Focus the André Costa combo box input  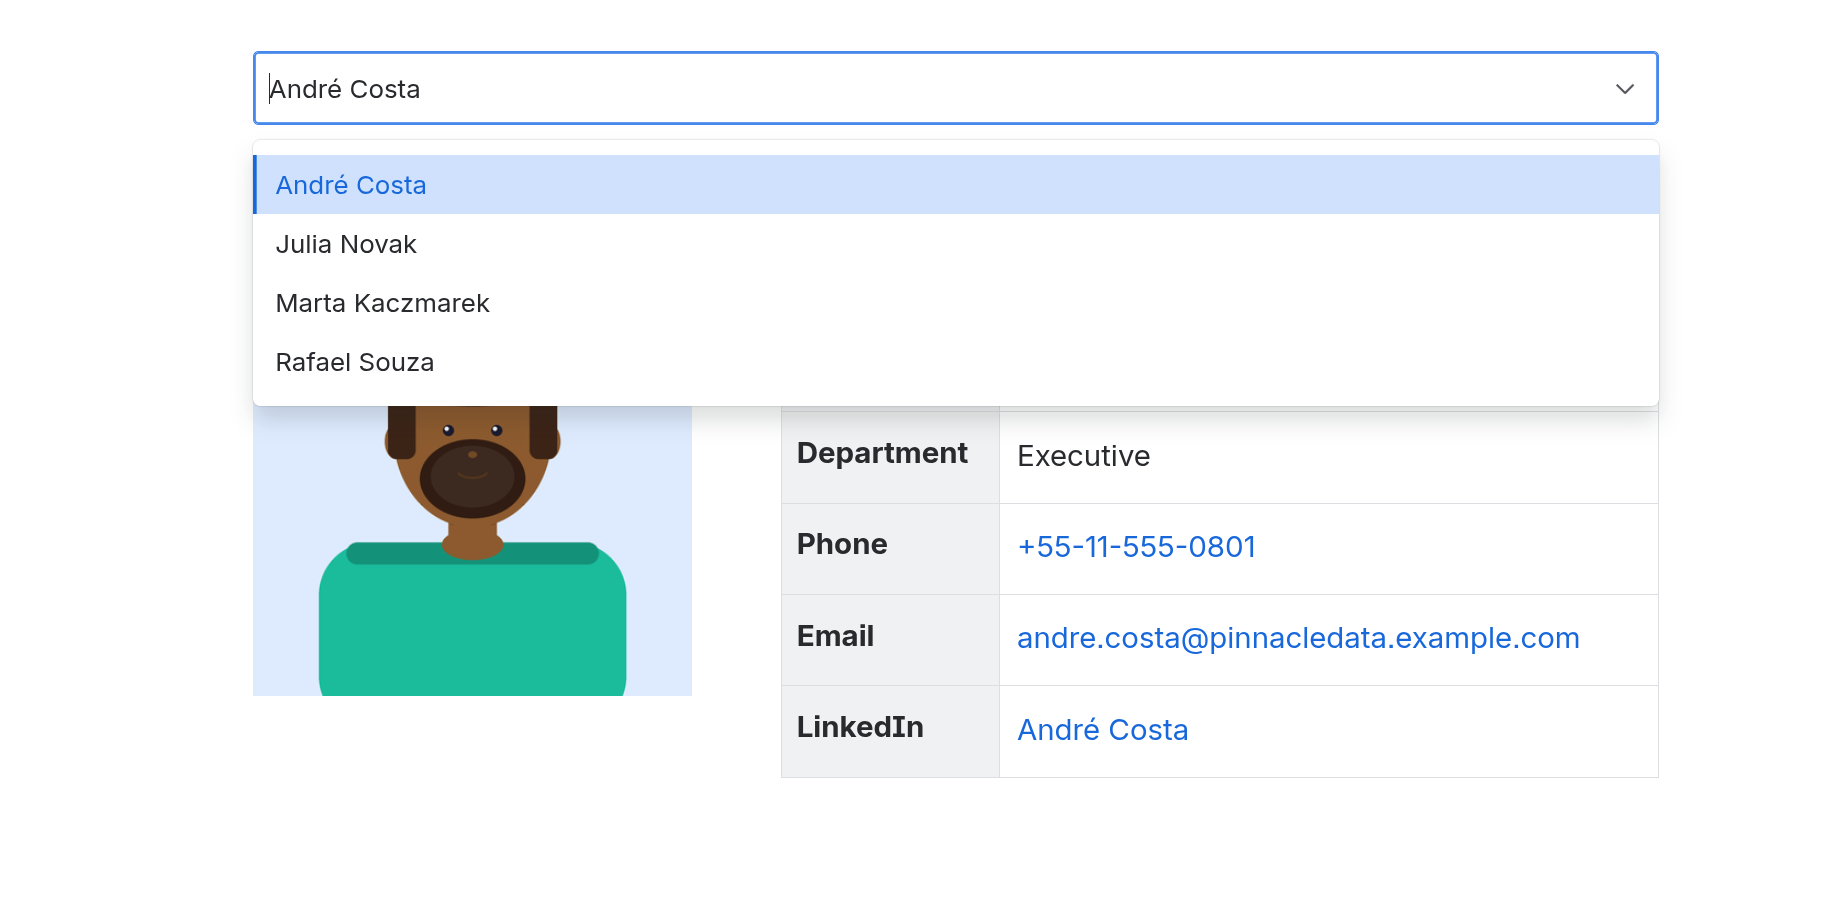(900, 89)
